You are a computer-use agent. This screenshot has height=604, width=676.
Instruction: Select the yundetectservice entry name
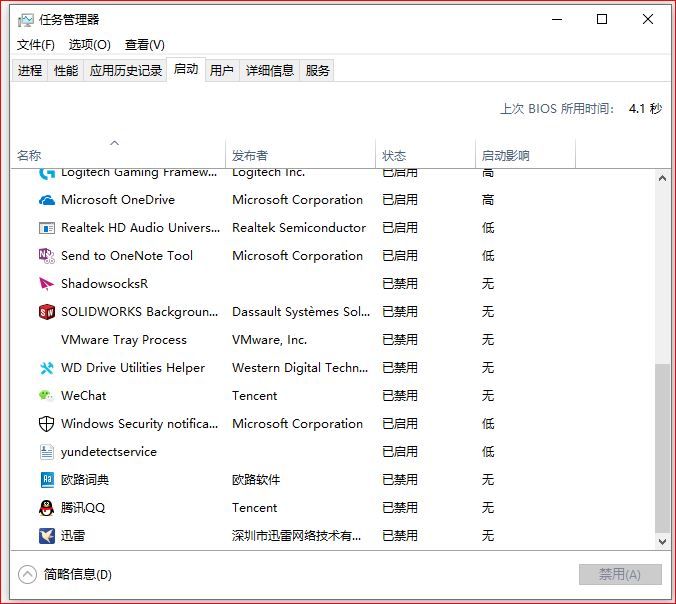pyautogui.click(x=109, y=452)
